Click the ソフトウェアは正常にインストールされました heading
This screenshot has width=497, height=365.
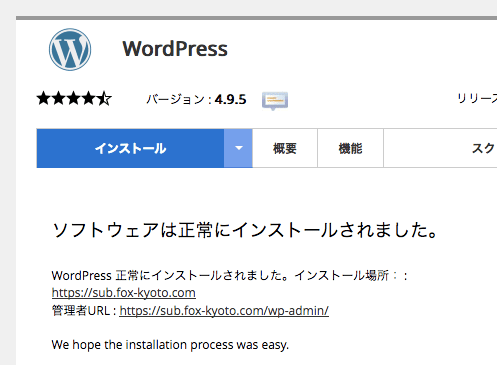pyautogui.click(x=245, y=230)
